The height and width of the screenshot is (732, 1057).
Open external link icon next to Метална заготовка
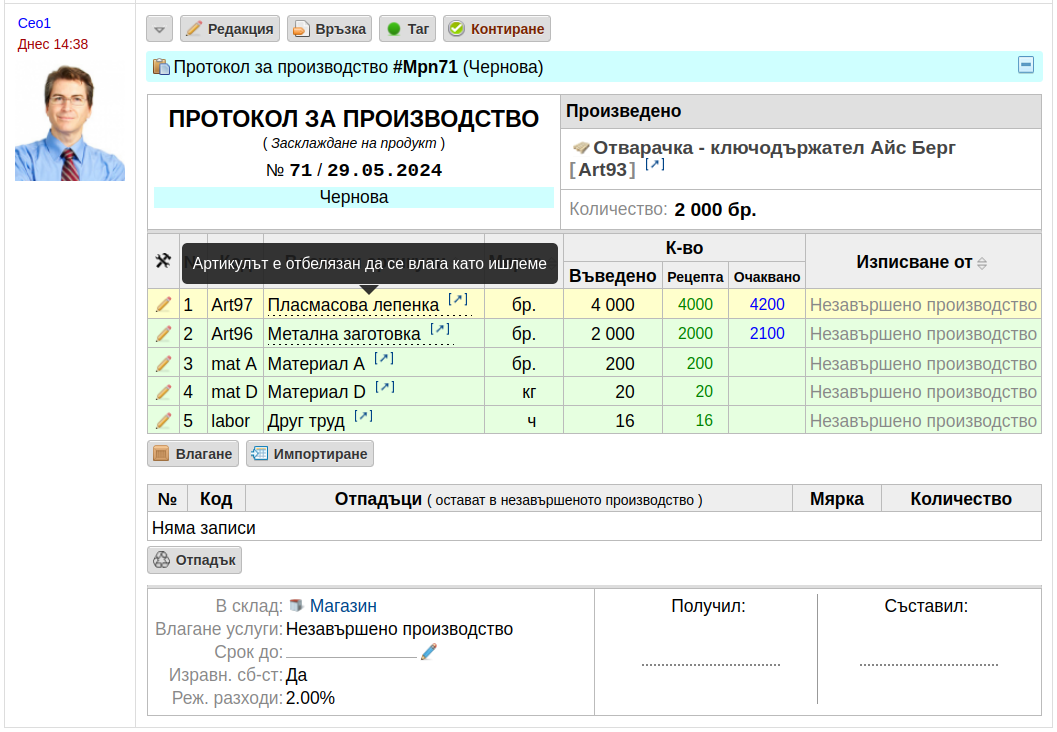coord(440,329)
